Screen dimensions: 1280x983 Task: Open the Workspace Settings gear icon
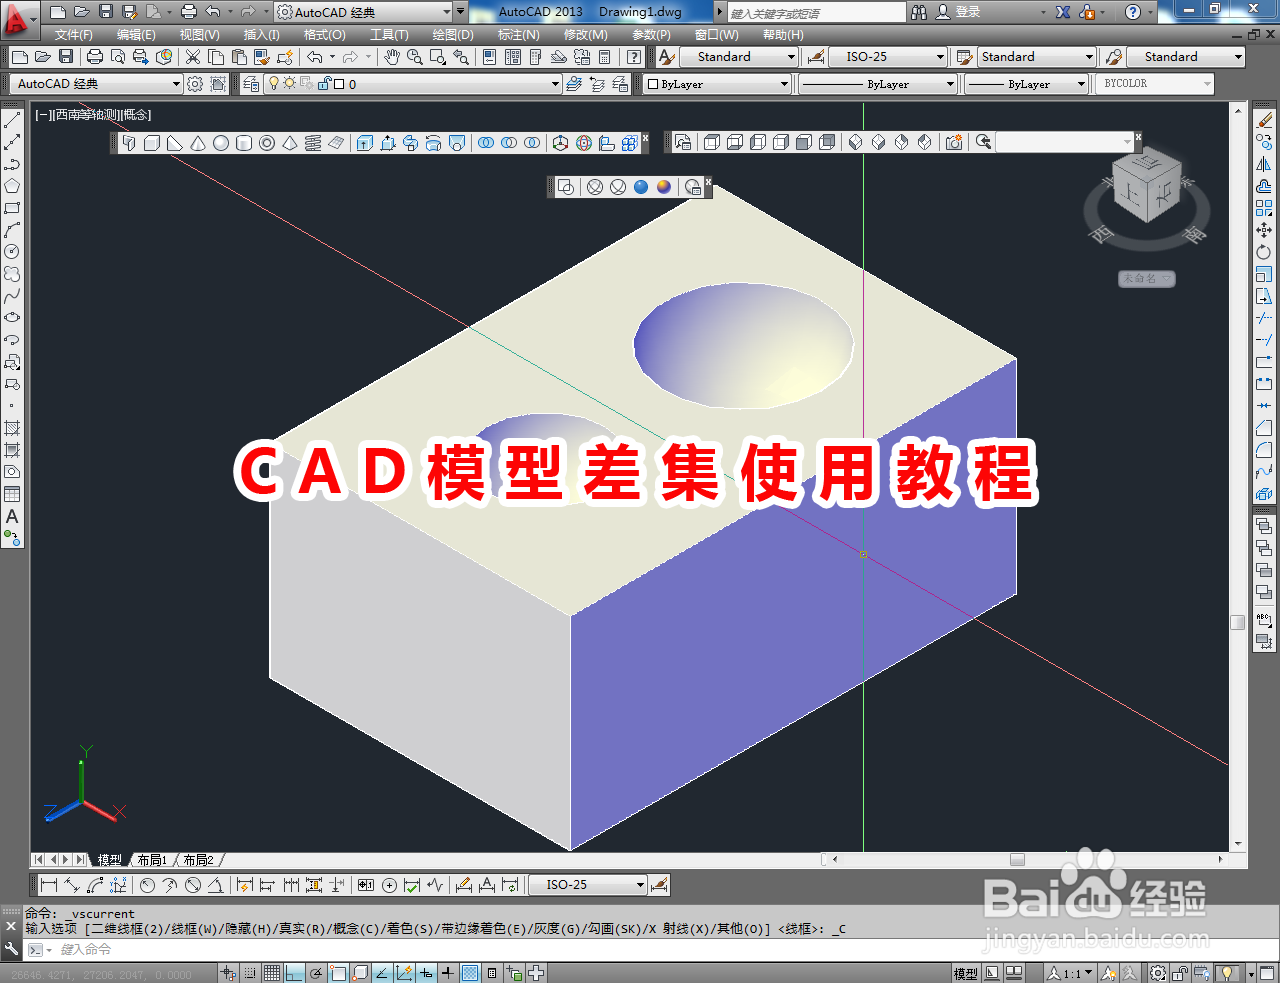(x=195, y=84)
